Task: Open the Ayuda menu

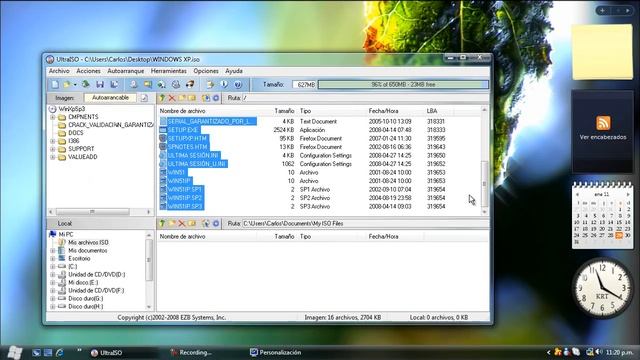Action: pos(234,71)
